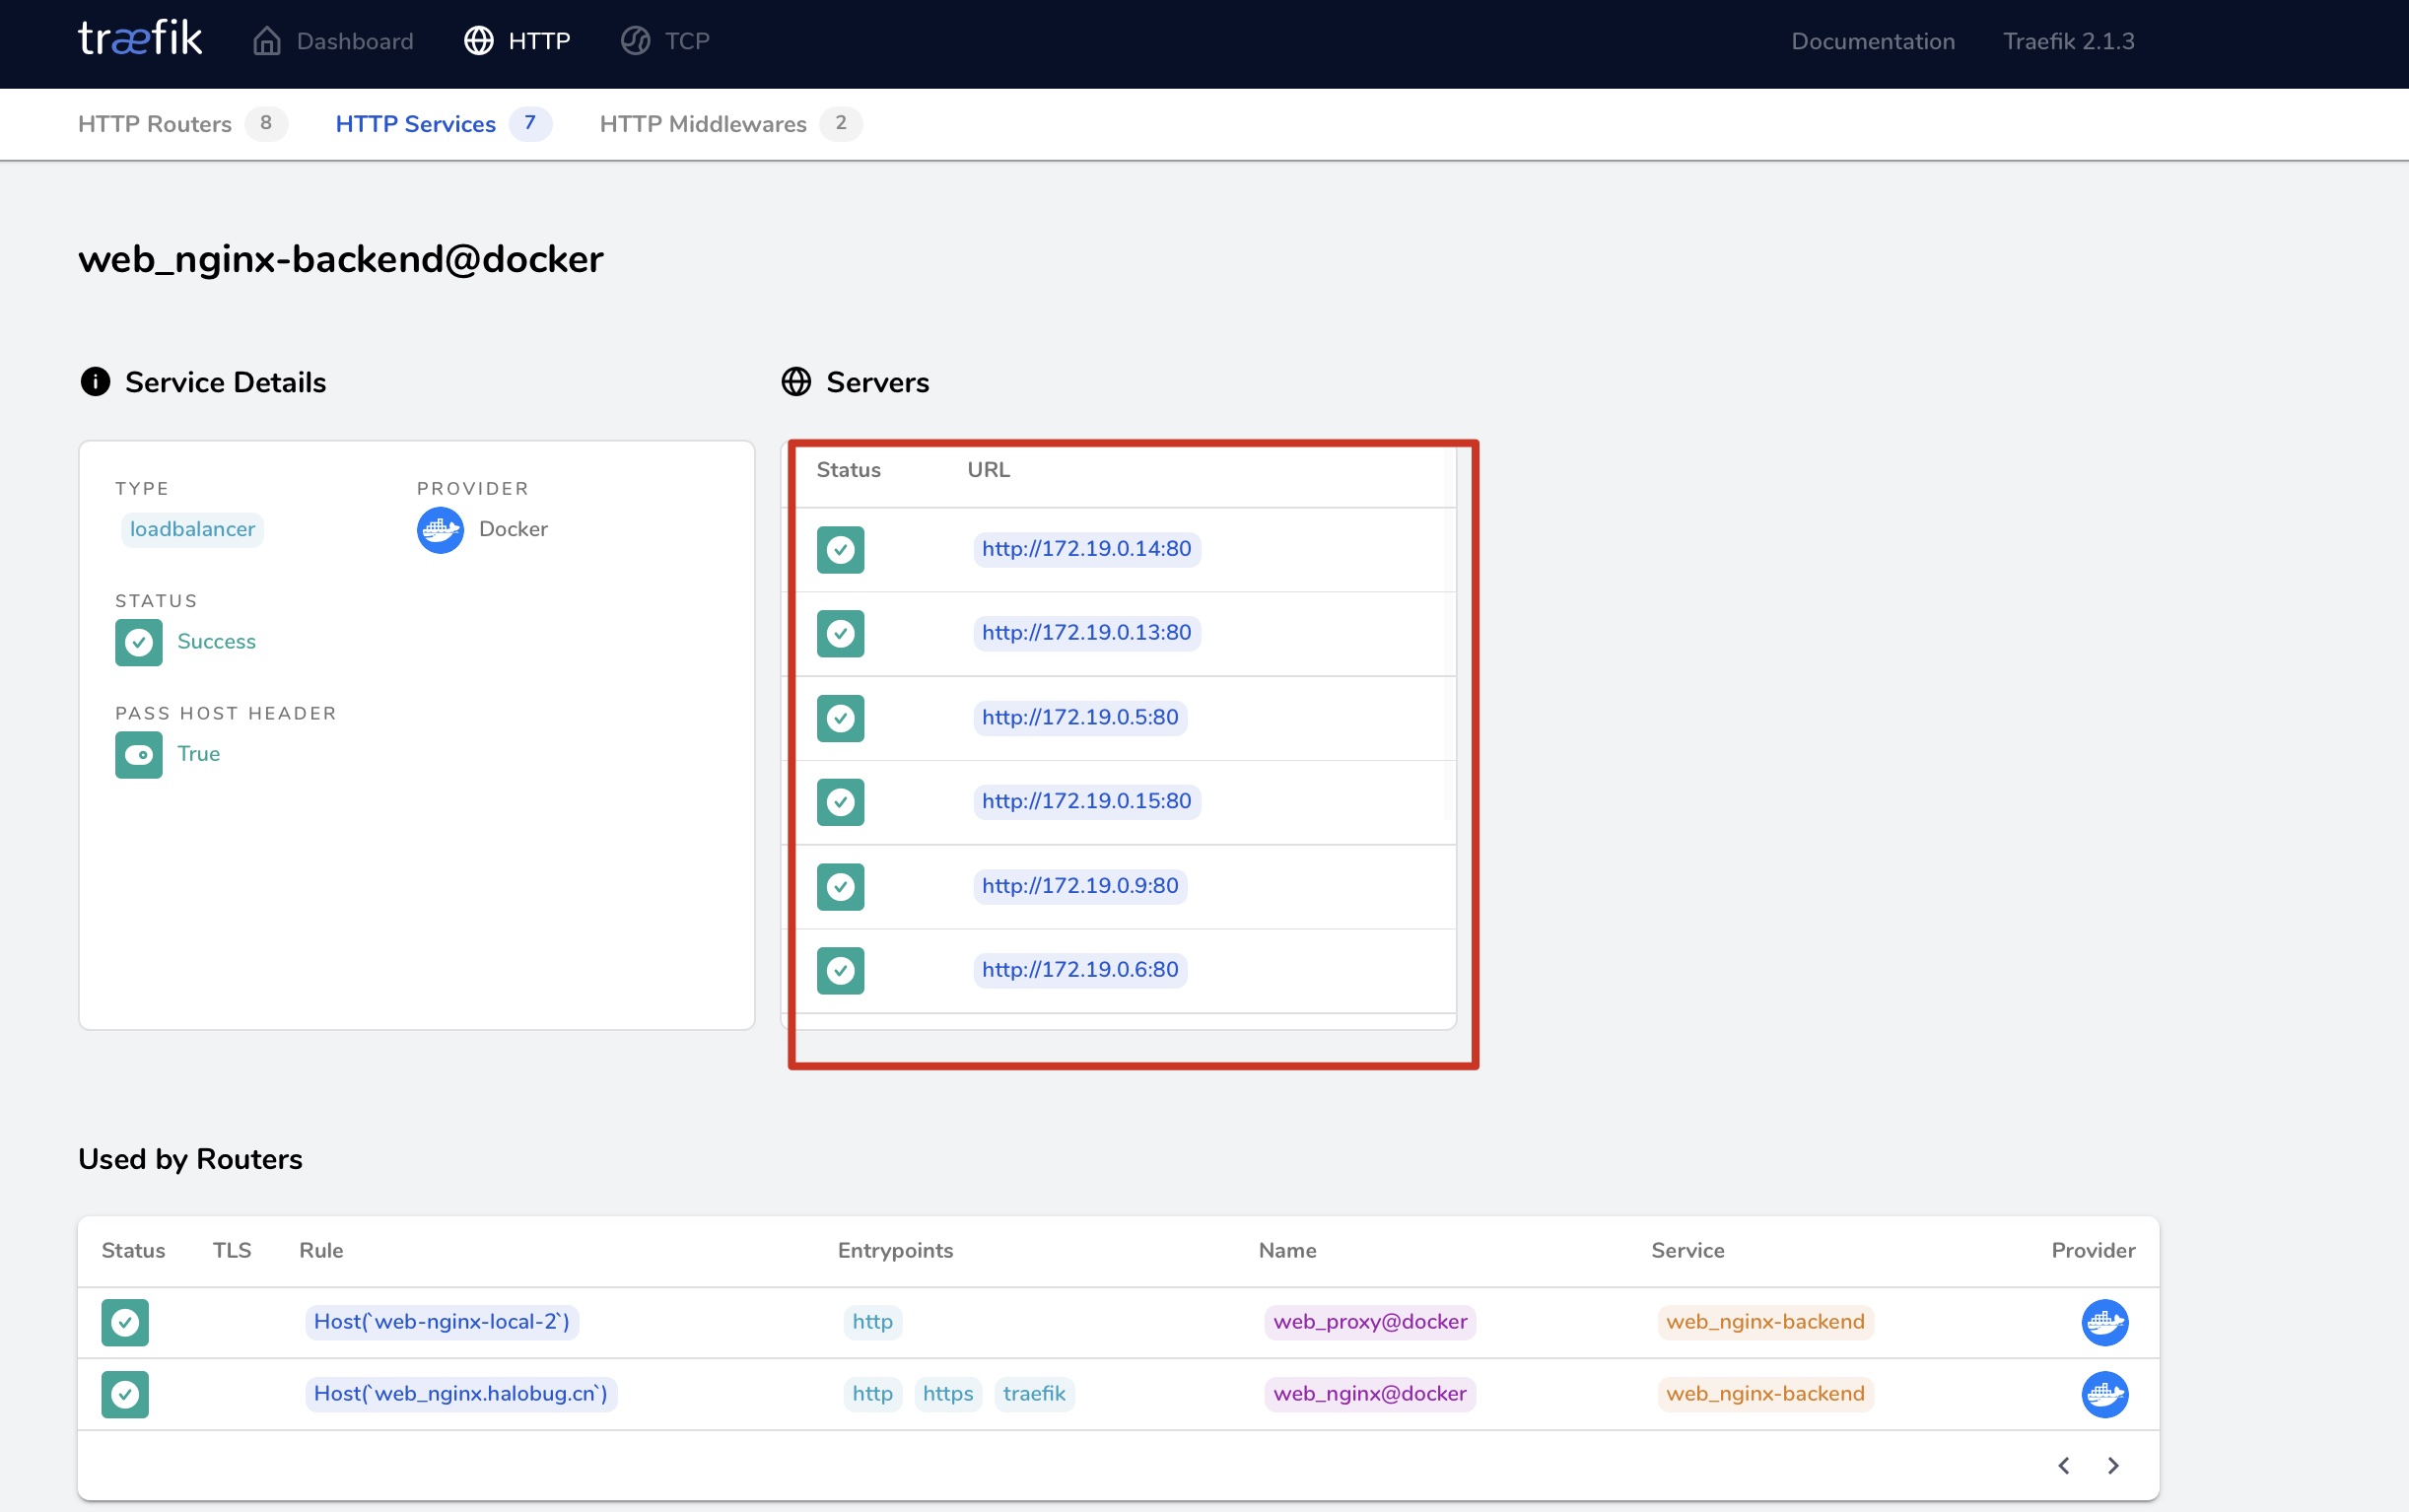Click the Traefik logo
Viewport: 2409px width, 1512px height.
coord(140,40)
